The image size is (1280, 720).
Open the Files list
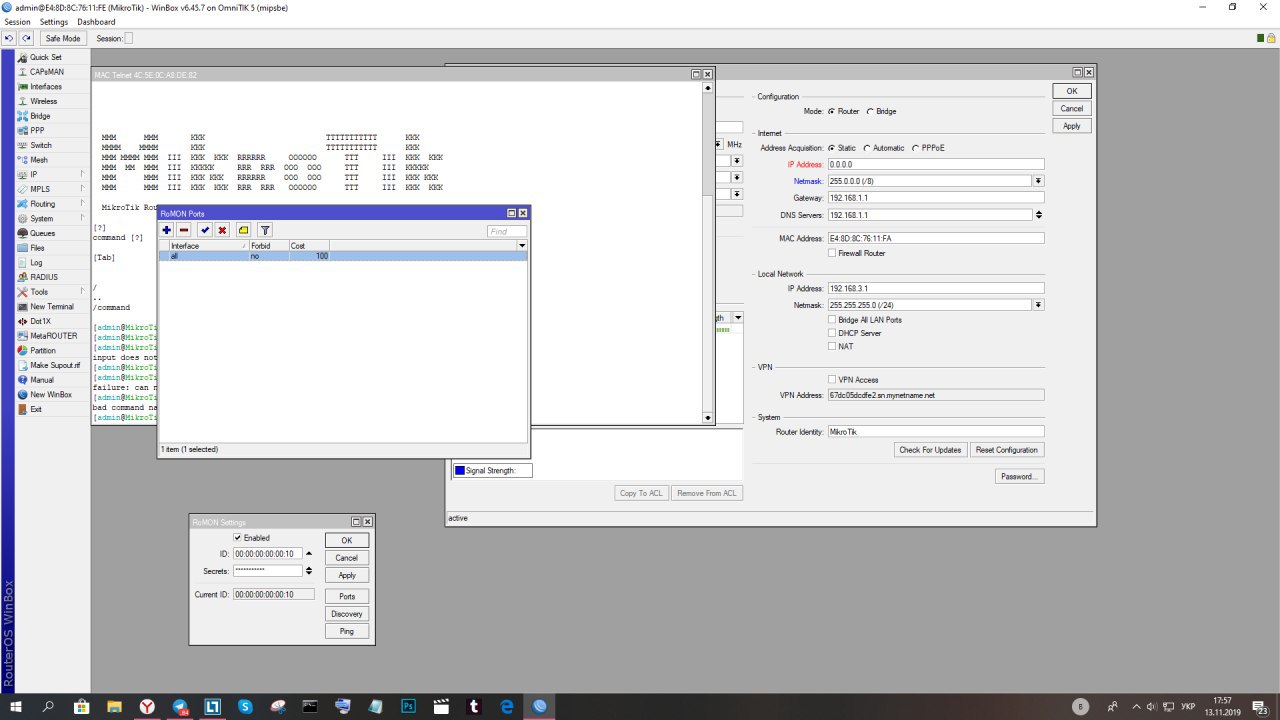pos(37,248)
